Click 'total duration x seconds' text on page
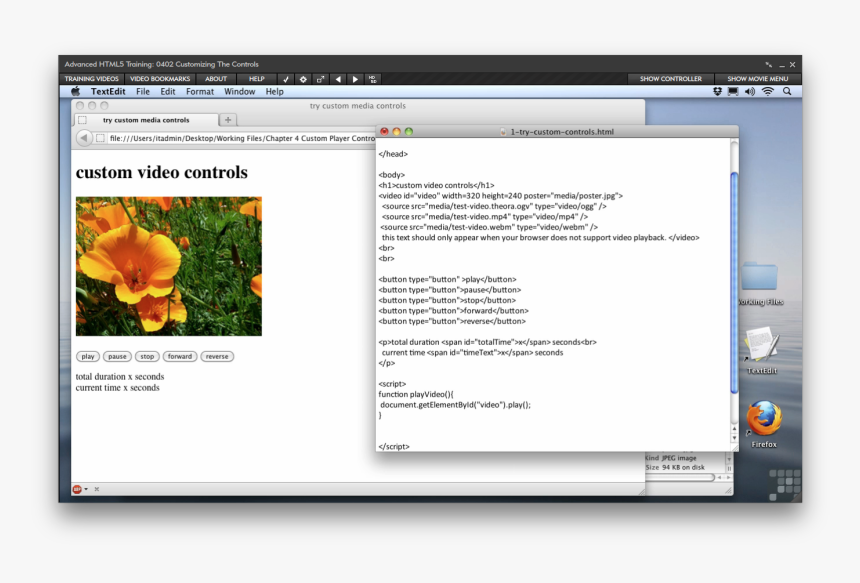860x583 pixels. pos(120,377)
